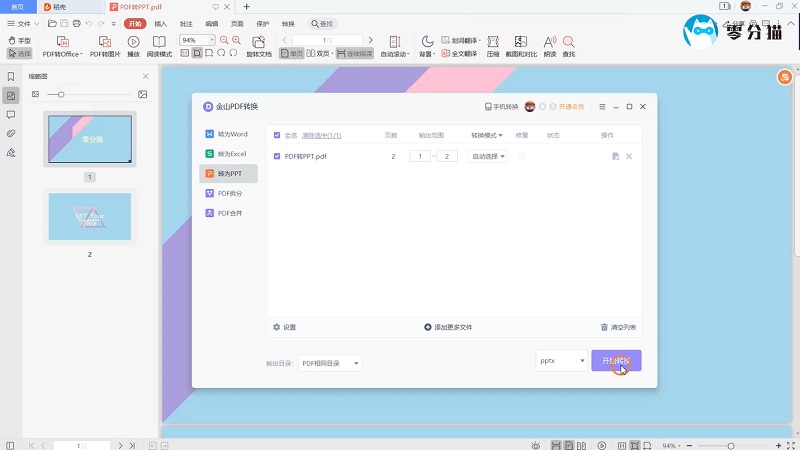The height and width of the screenshot is (450, 800).
Task: Start the 朗读 read-aloud feature
Action: click(x=549, y=46)
